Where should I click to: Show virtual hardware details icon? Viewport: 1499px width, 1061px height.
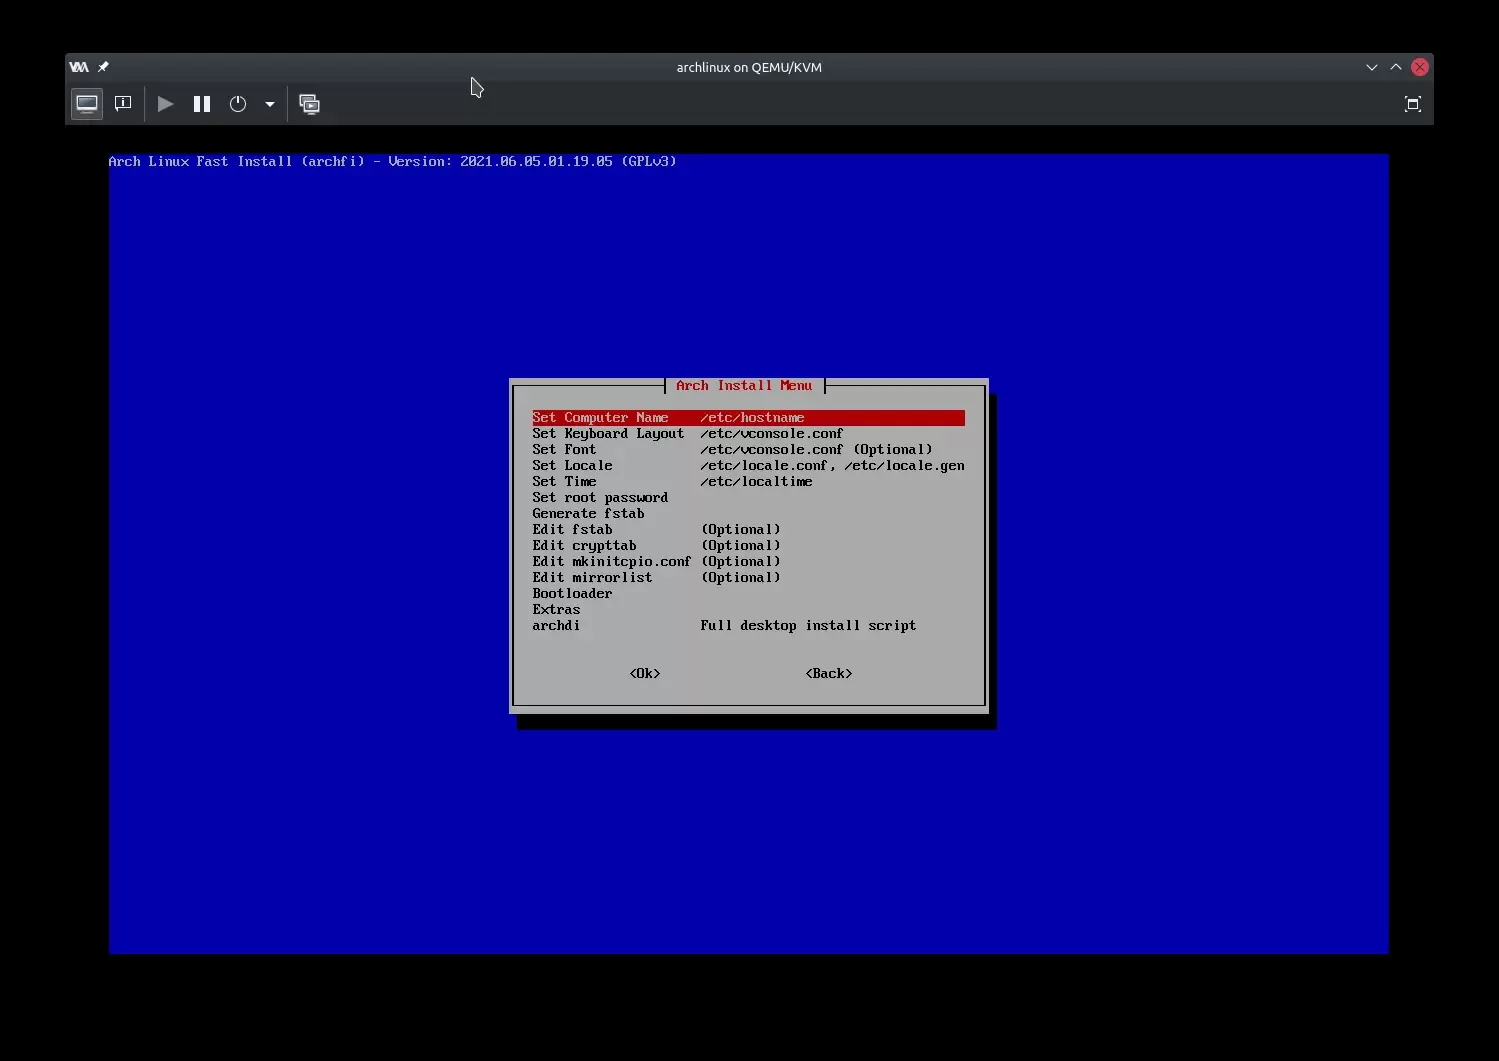123,104
